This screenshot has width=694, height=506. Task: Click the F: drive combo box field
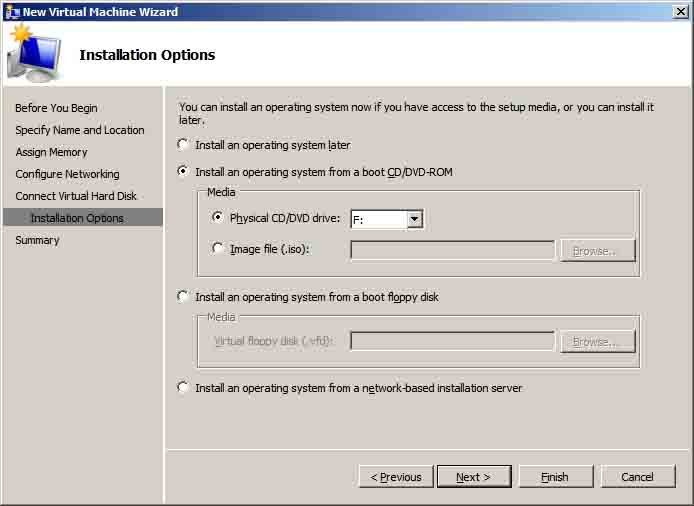point(386,219)
